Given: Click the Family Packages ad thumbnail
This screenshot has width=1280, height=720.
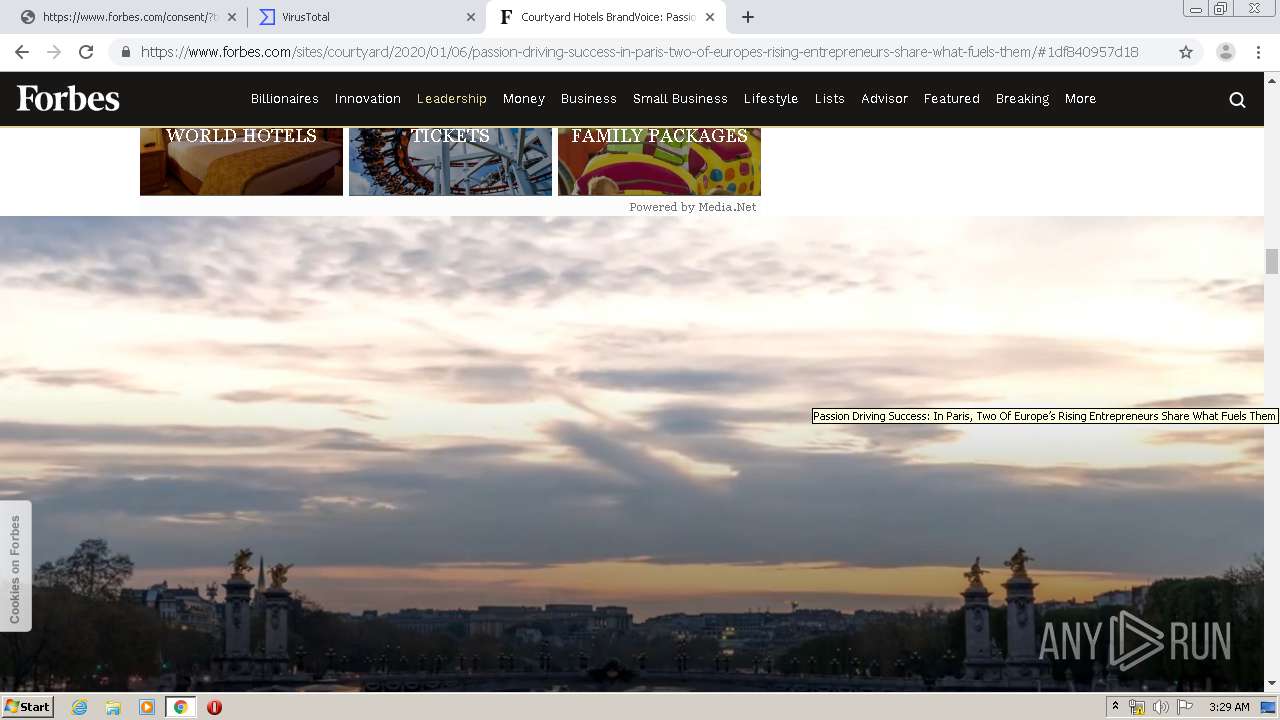Looking at the screenshot, I should 659,161.
